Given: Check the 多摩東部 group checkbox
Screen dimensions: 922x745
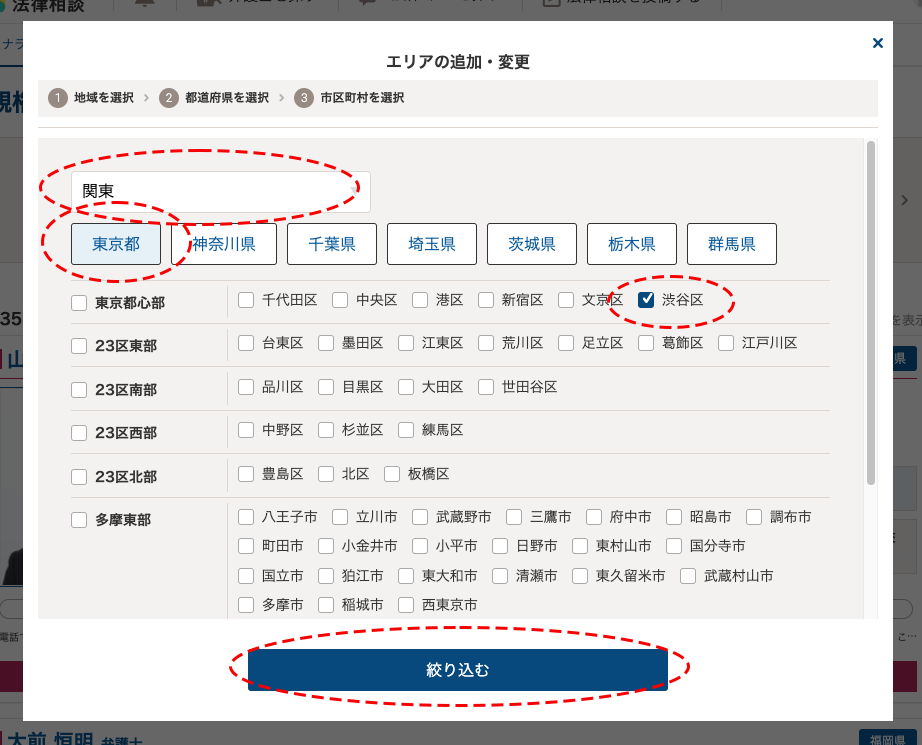Looking at the screenshot, I should click(79, 520).
